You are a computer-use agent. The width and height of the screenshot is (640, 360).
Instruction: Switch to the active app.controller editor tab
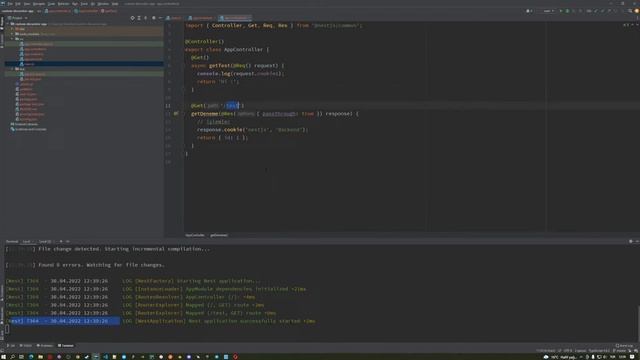236,18
